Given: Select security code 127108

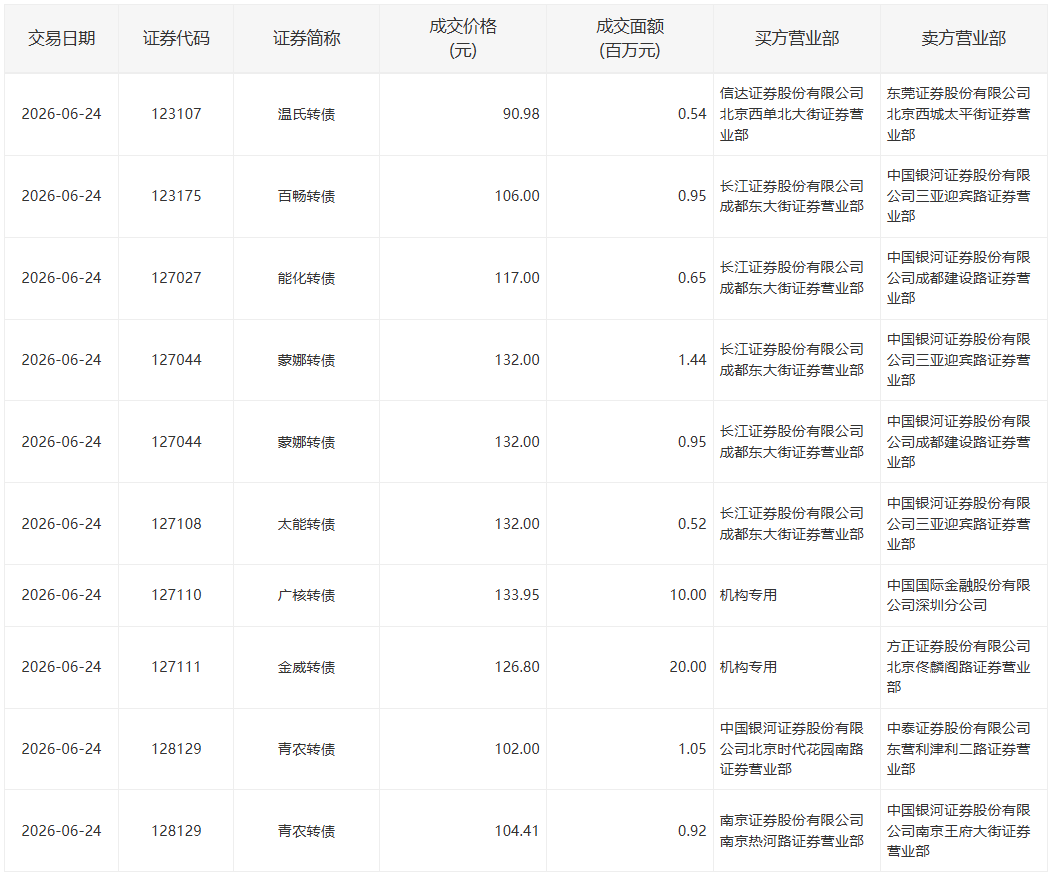Looking at the screenshot, I should 176,524.
